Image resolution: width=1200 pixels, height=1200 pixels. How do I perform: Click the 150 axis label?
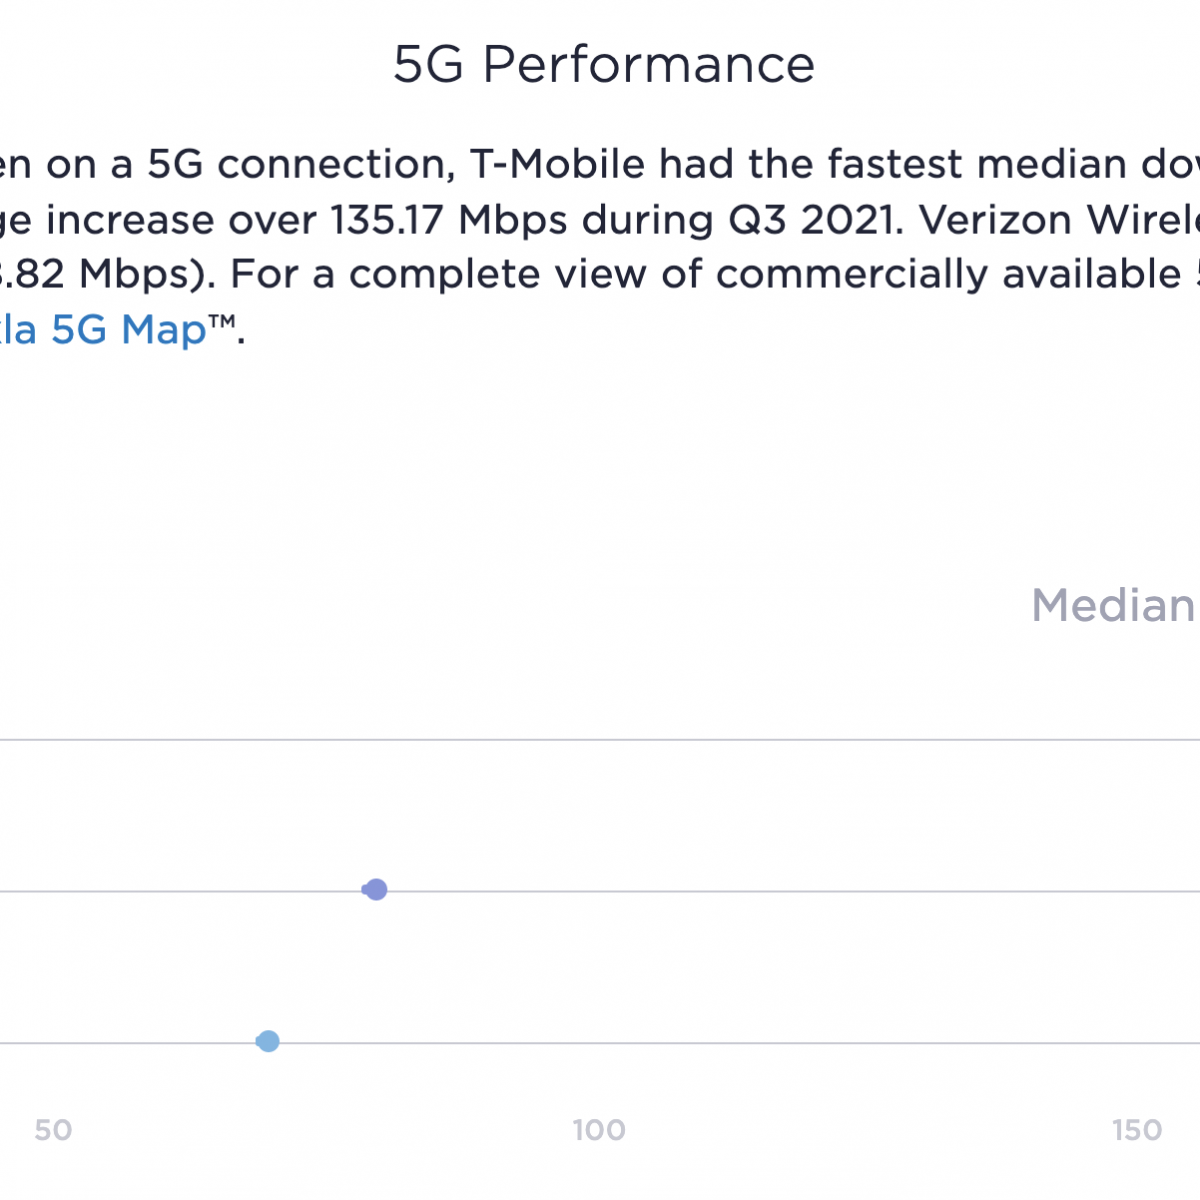1137,1130
